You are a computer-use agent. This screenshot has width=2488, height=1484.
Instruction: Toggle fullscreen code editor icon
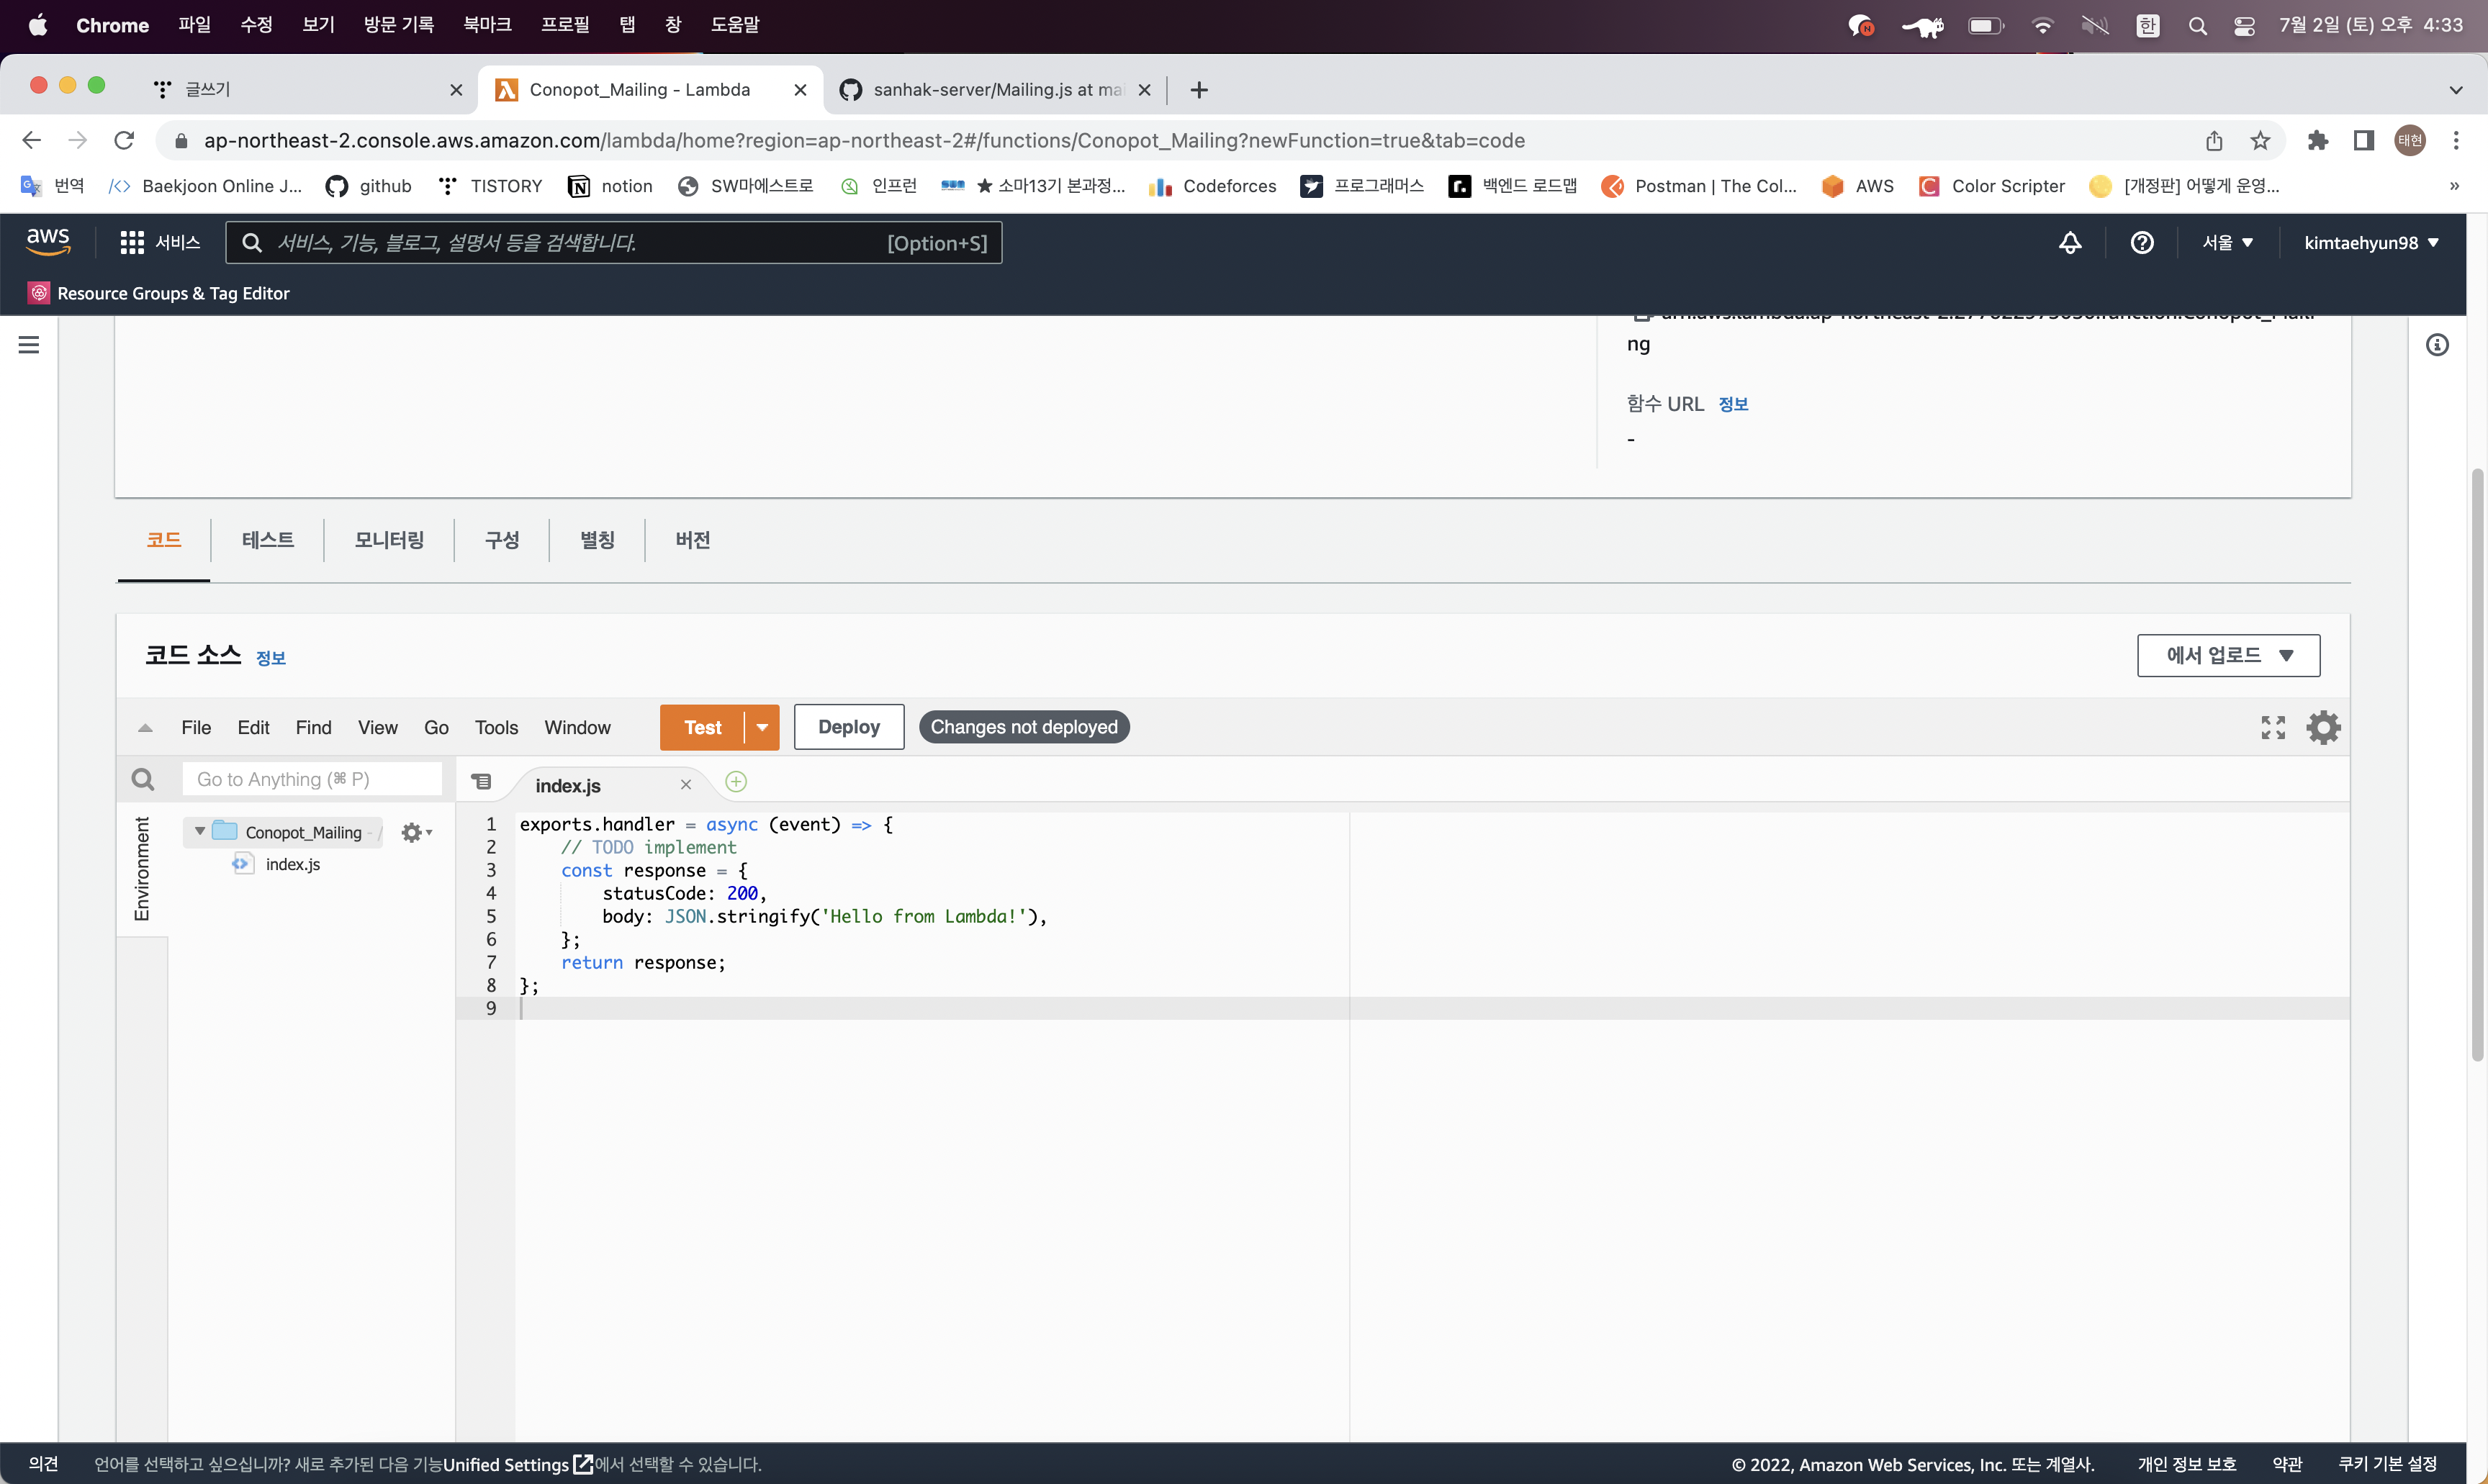tap(2272, 727)
